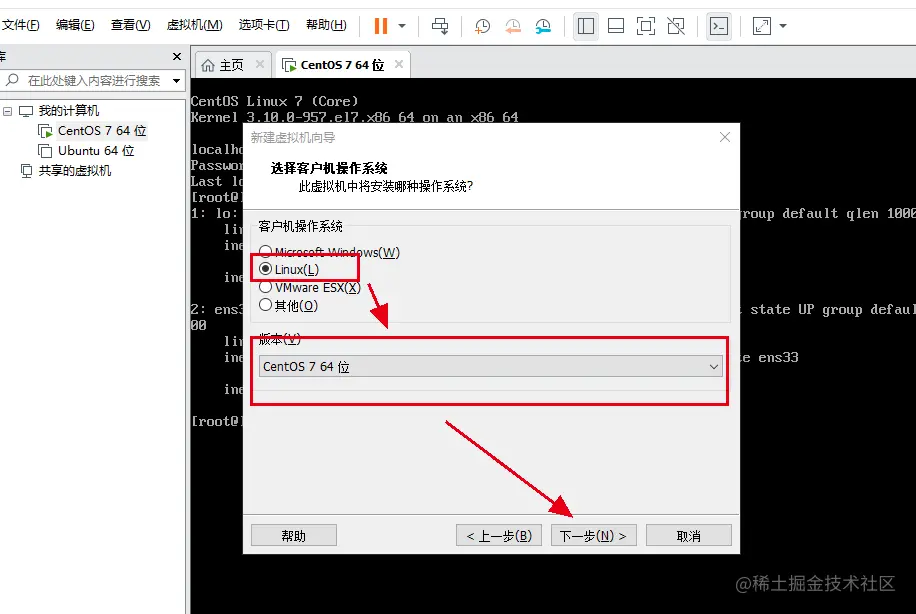Screen dimensions: 916x614
Task: Collapse the 我的计算机 tree node
Action: click(8, 111)
